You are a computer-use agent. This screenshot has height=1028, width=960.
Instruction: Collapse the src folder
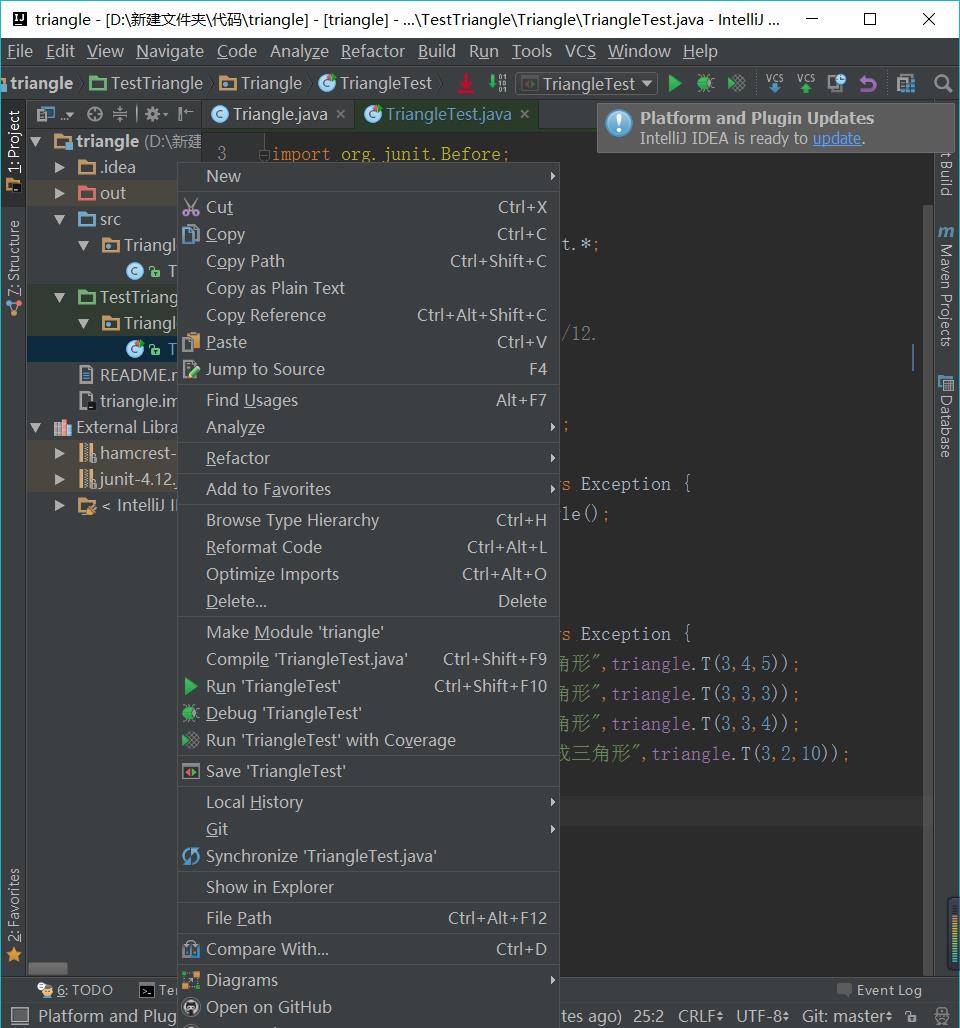pyautogui.click(x=60, y=219)
